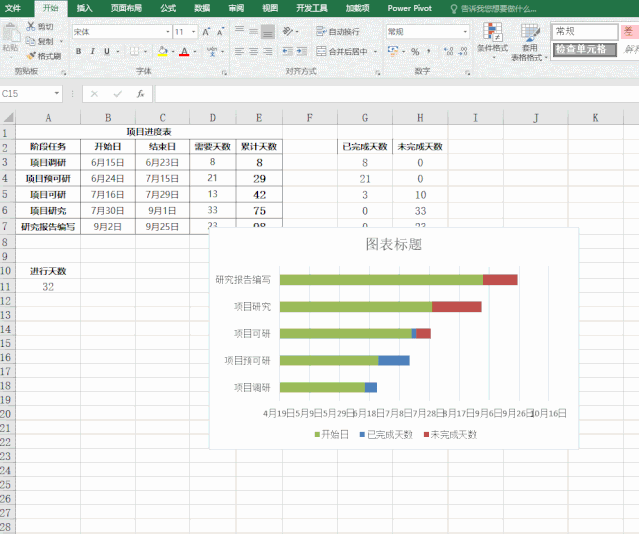Click the increase indent icon
The image size is (639, 534).
(x=302, y=51)
